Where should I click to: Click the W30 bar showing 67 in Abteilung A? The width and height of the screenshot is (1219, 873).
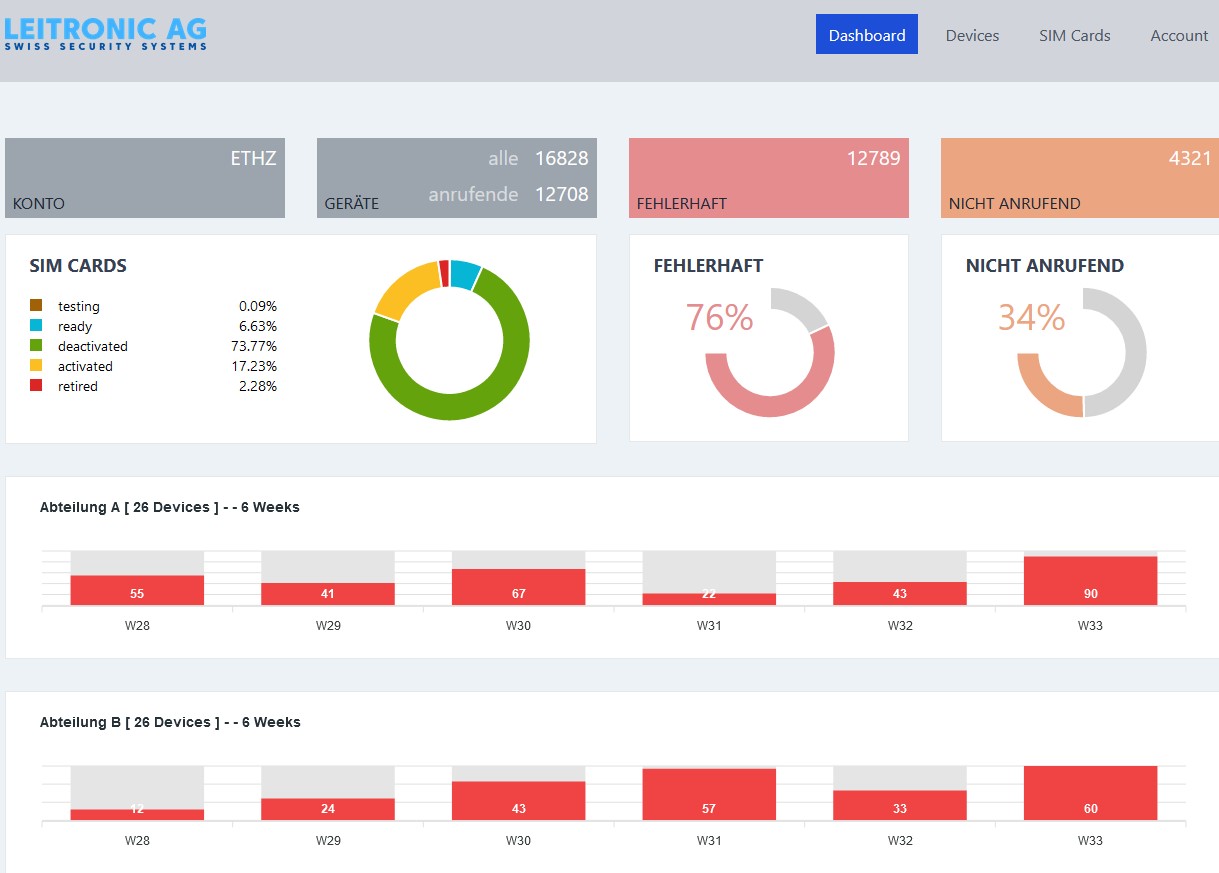(x=518, y=588)
